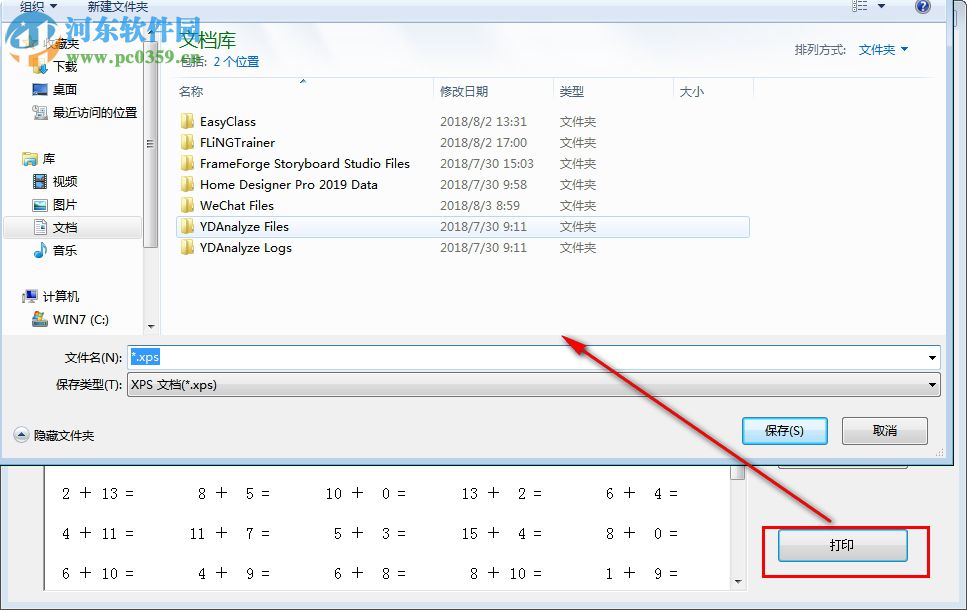Select 下载 in favorites
This screenshot has width=967, height=610.
[65, 67]
